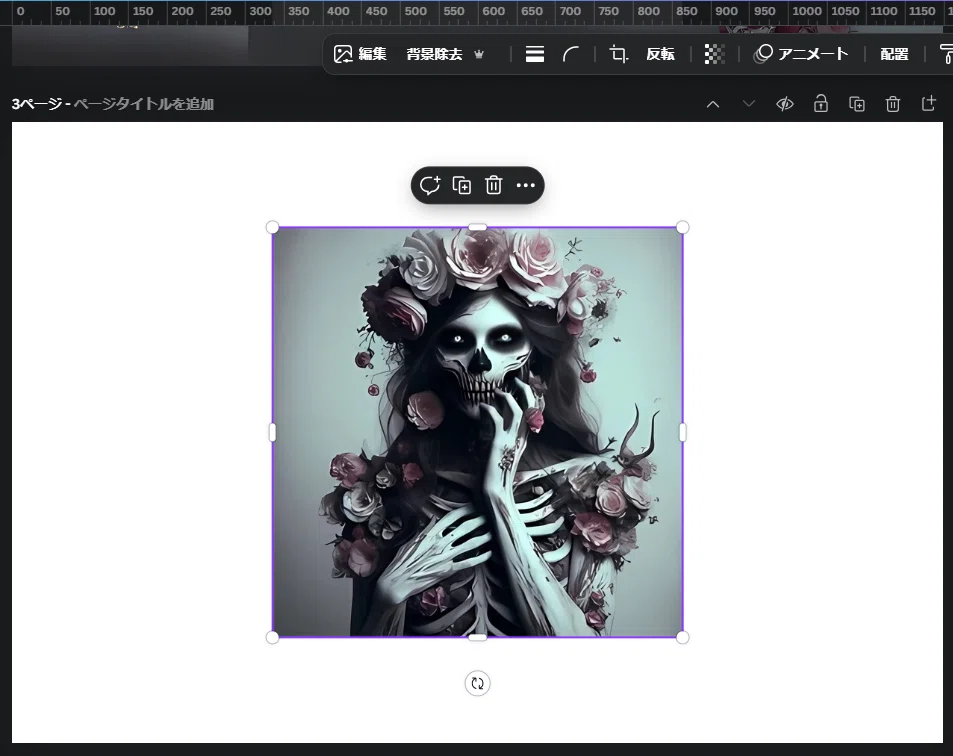
Task: Select the skeleton woman image
Action: pyautogui.click(x=478, y=432)
